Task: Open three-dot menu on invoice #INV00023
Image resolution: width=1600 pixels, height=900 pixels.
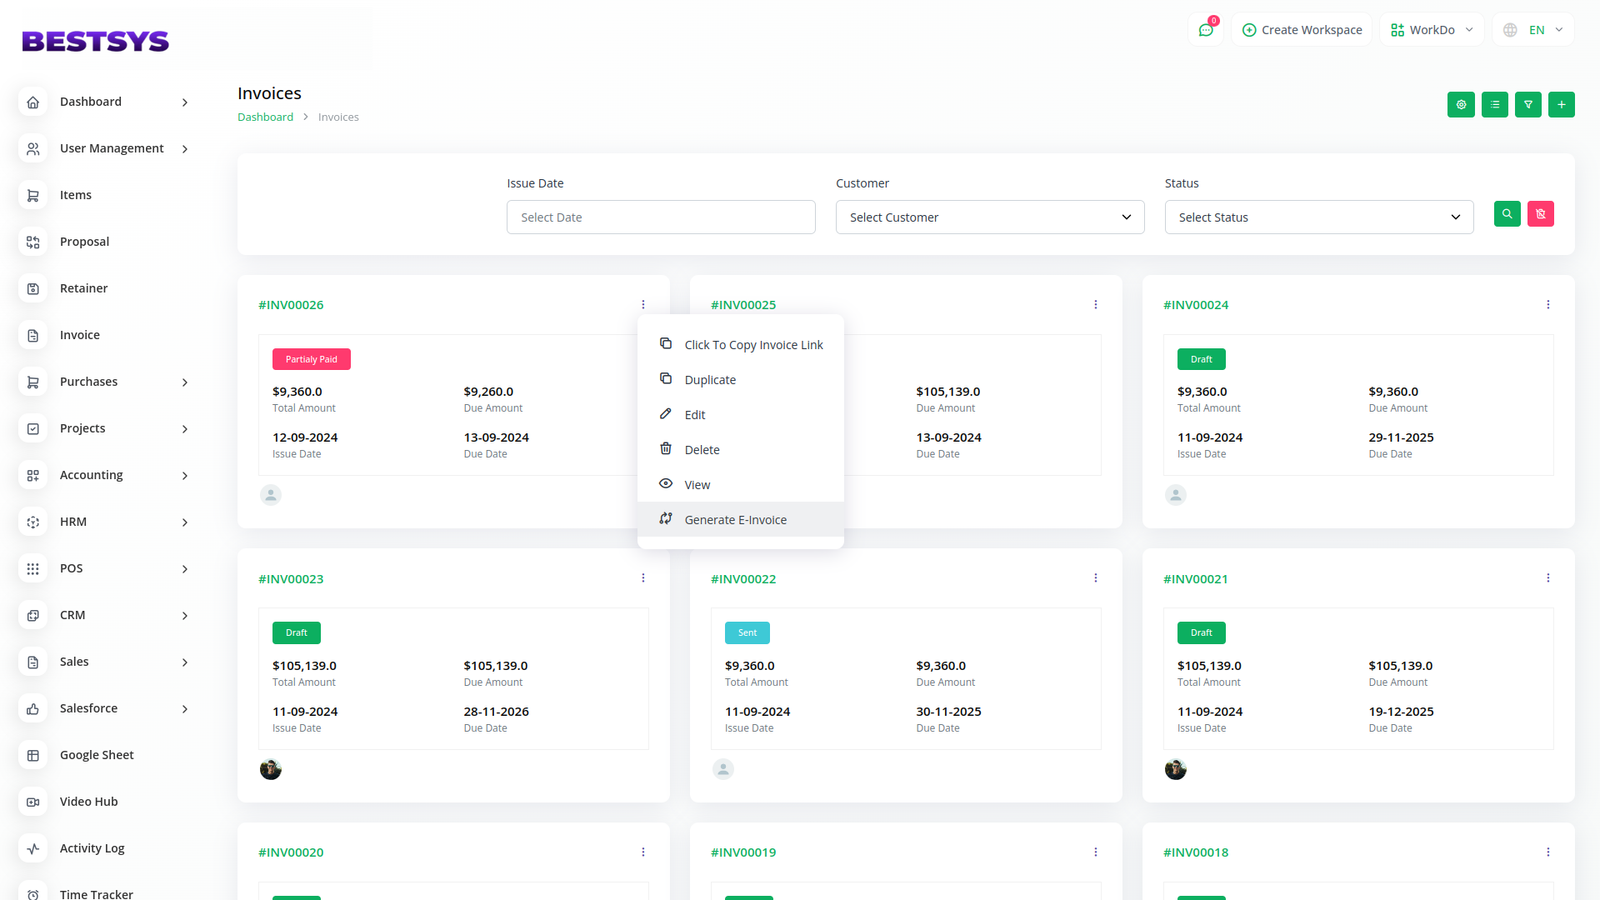Action: [643, 578]
